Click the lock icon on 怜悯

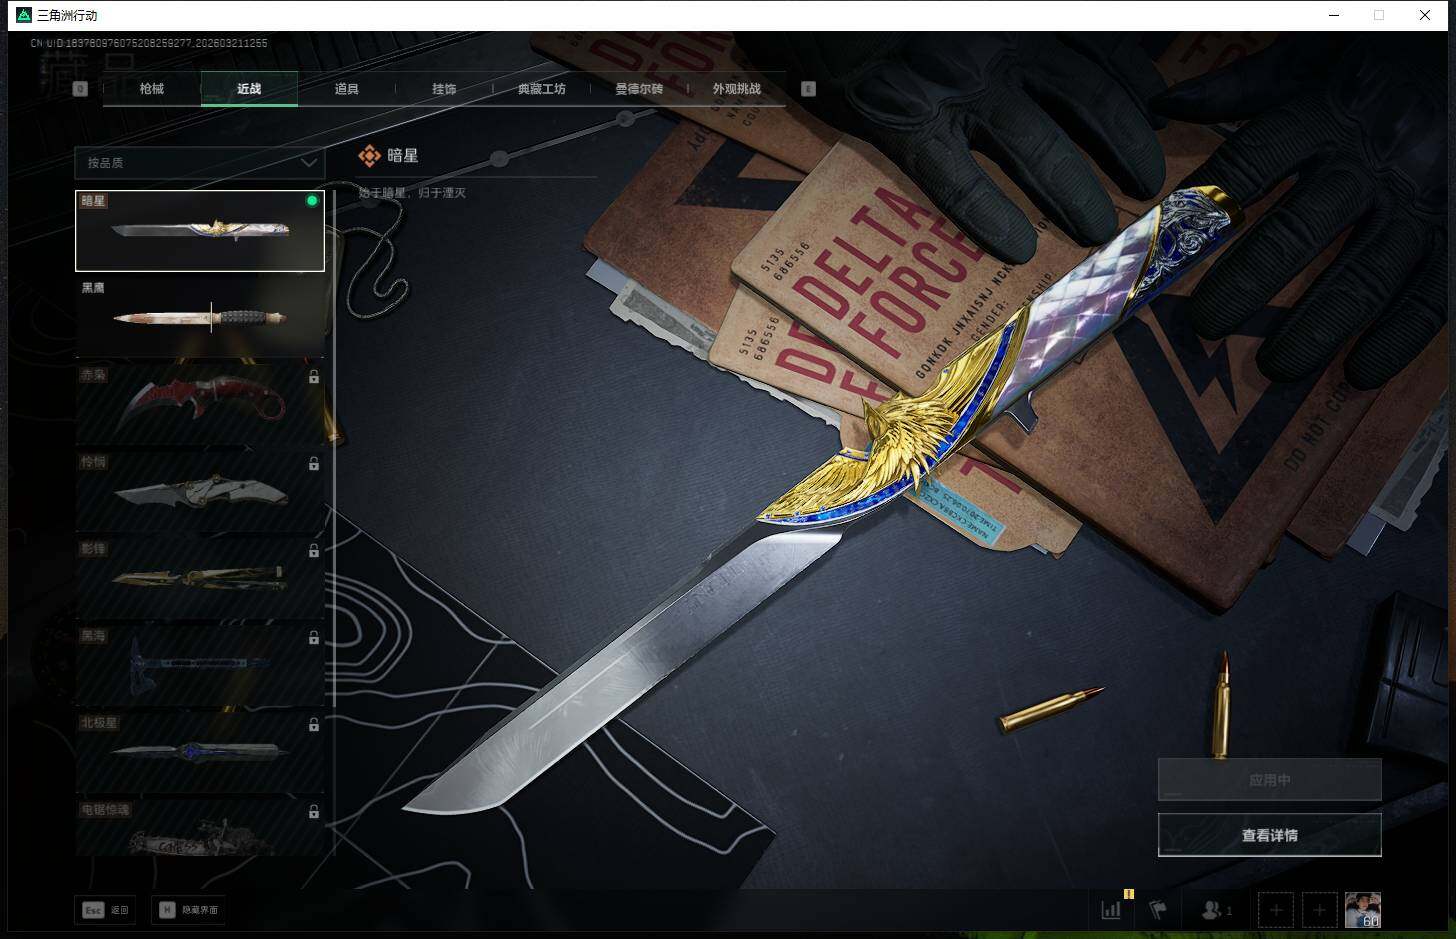[x=314, y=464]
